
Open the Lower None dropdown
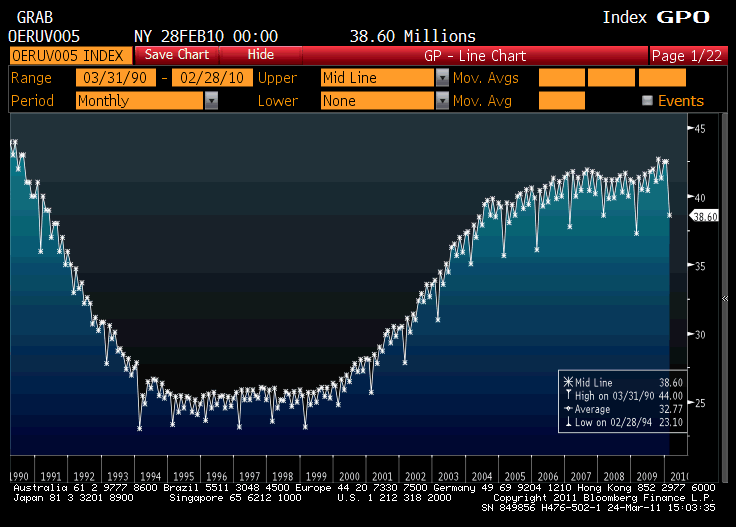tap(442, 101)
